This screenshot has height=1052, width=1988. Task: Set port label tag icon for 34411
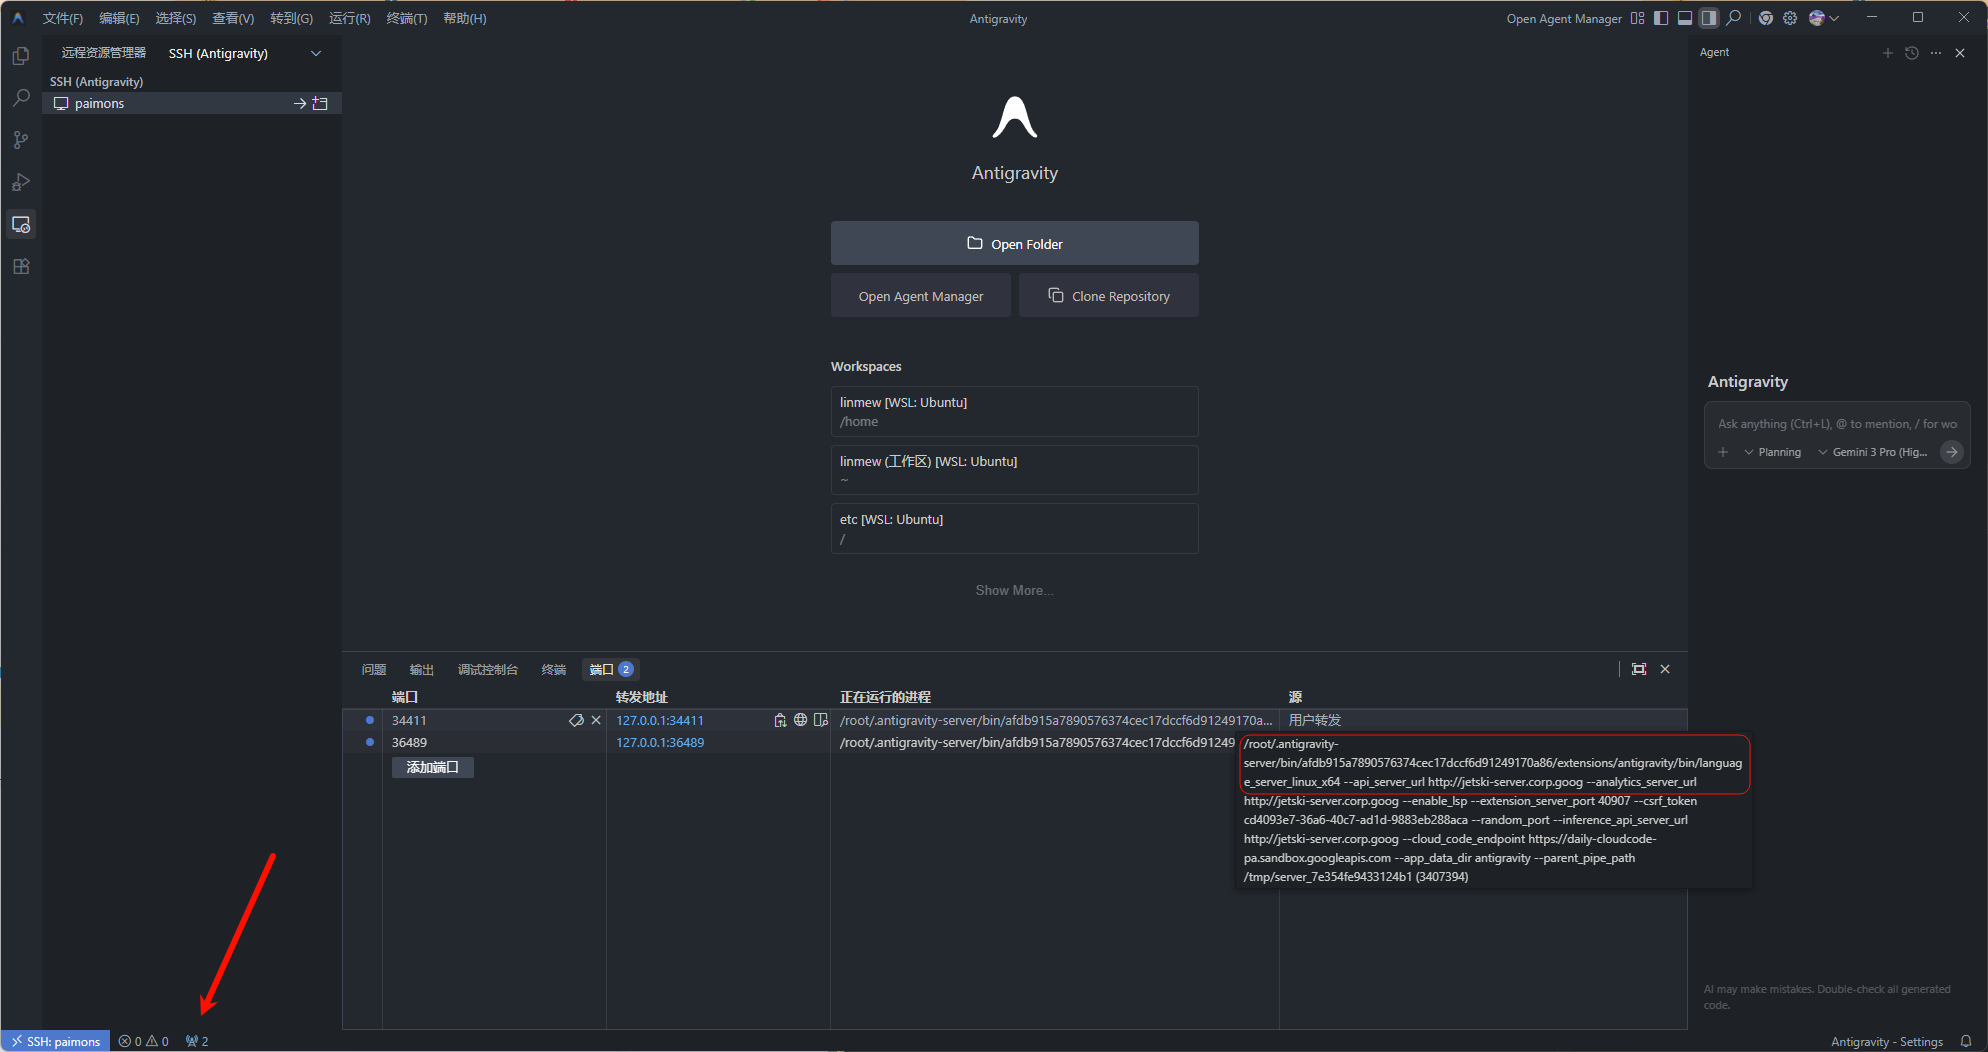click(576, 720)
